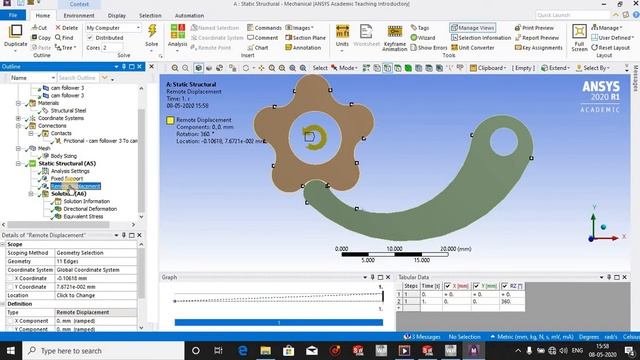Click the Keyframe Animation icon
The width and height of the screenshot is (640, 360).
click(x=395, y=32)
